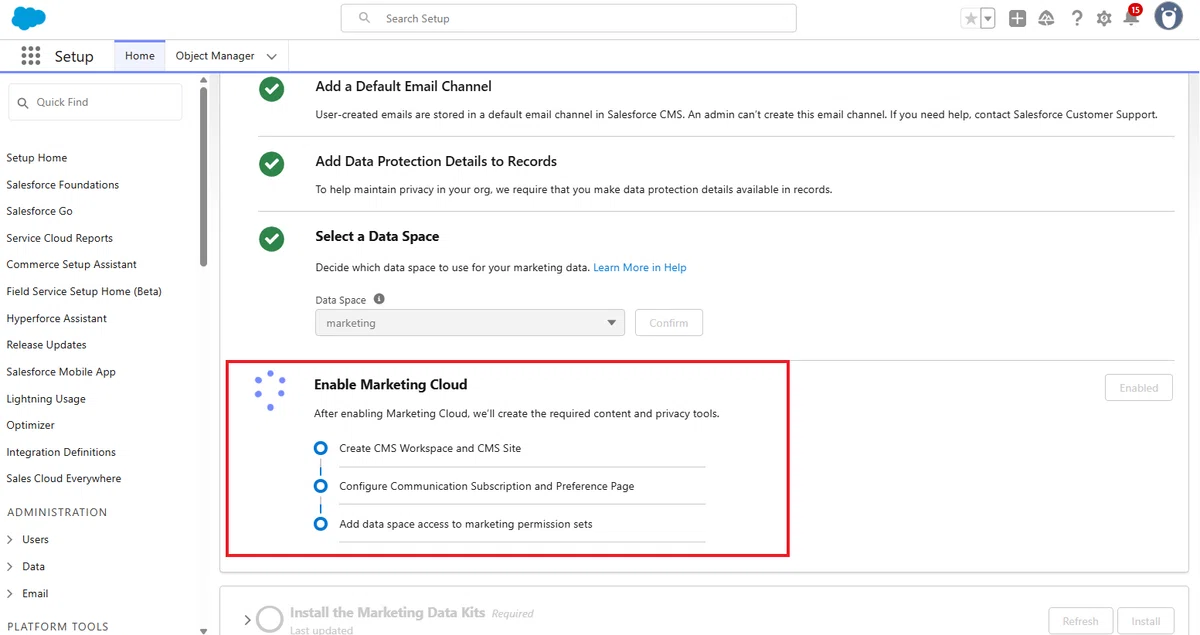
Task: Type in the Search Setup field
Action: [568, 18]
